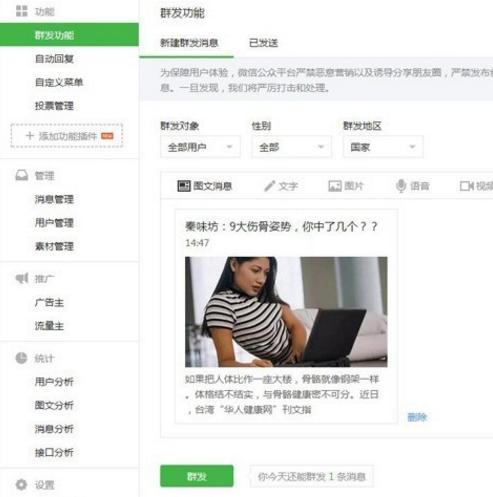Open 流量主 under 推广
493x497 pixels.
click(x=49, y=326)
